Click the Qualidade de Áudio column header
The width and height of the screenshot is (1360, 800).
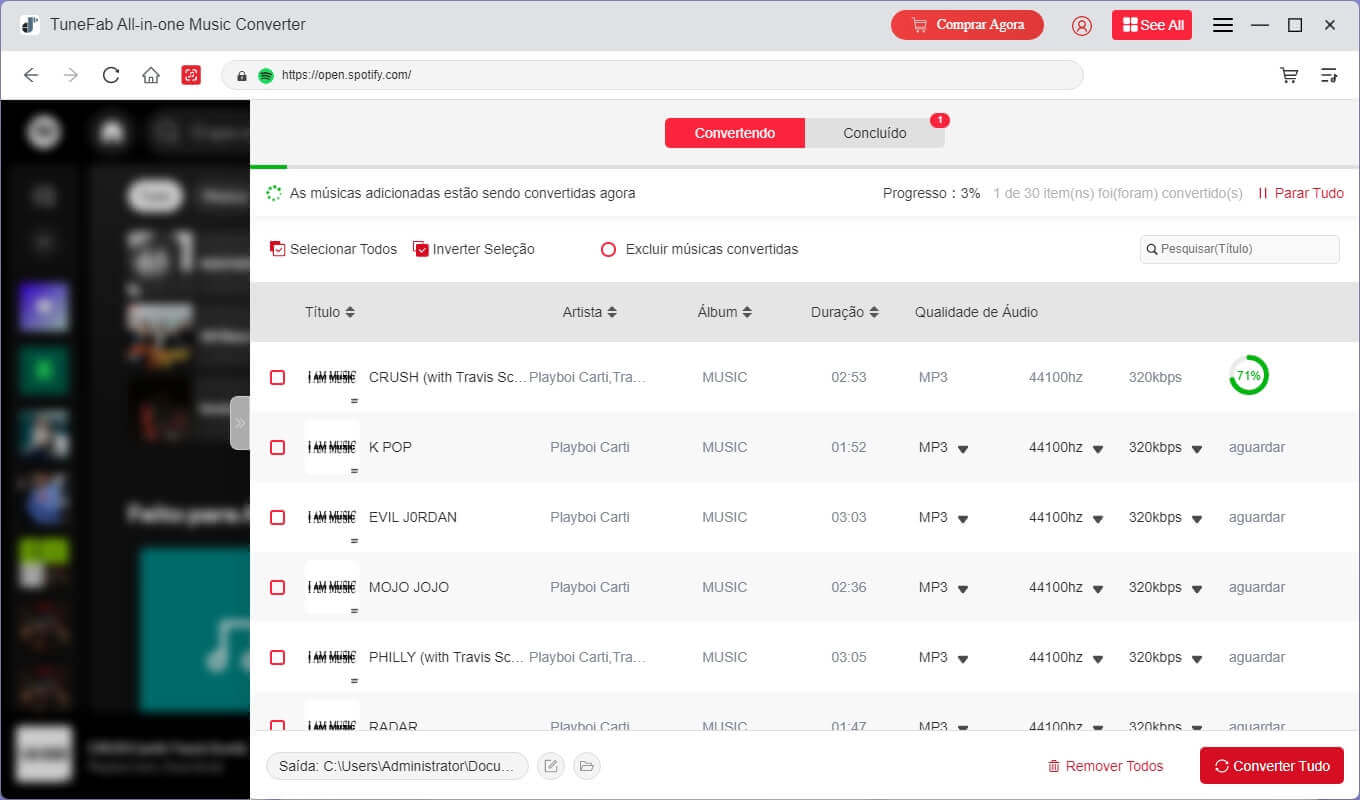(x=976, y=312)
